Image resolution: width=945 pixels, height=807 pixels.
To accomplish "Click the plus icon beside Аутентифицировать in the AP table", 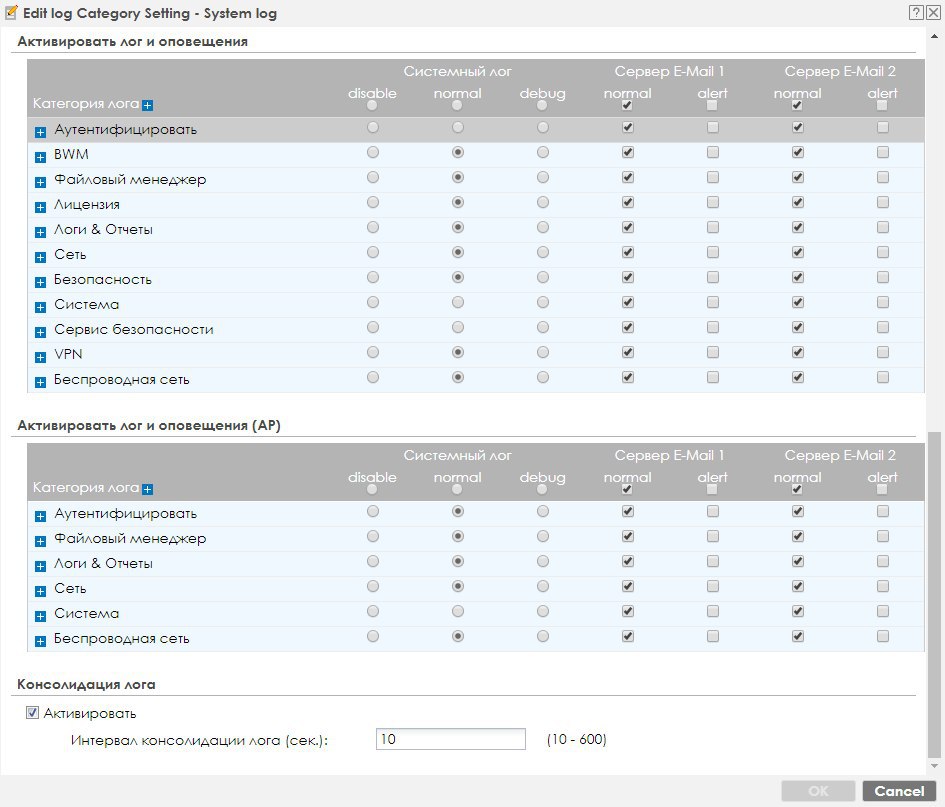I will coord(40,516).
